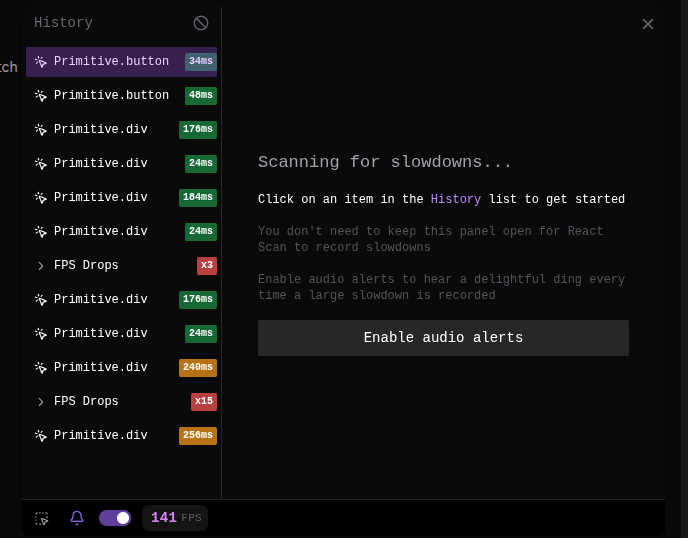Click the x3 red count badge

[x=207, y=265]
